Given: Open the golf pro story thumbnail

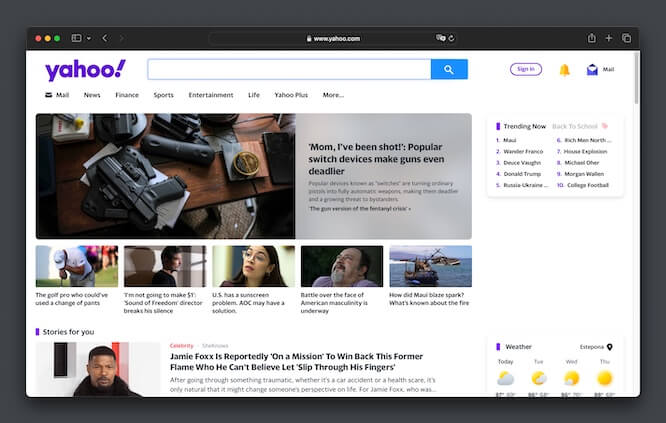Looking at the screenshot, I should pyautogui.click(x=77, y=266).
